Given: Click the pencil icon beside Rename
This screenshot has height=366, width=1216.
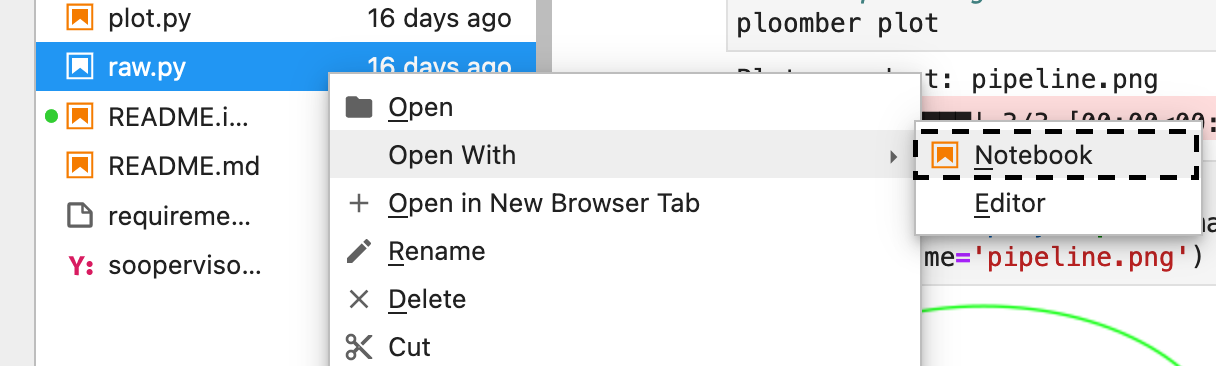Looking at the screenshot, I should [x=358, y=251].
